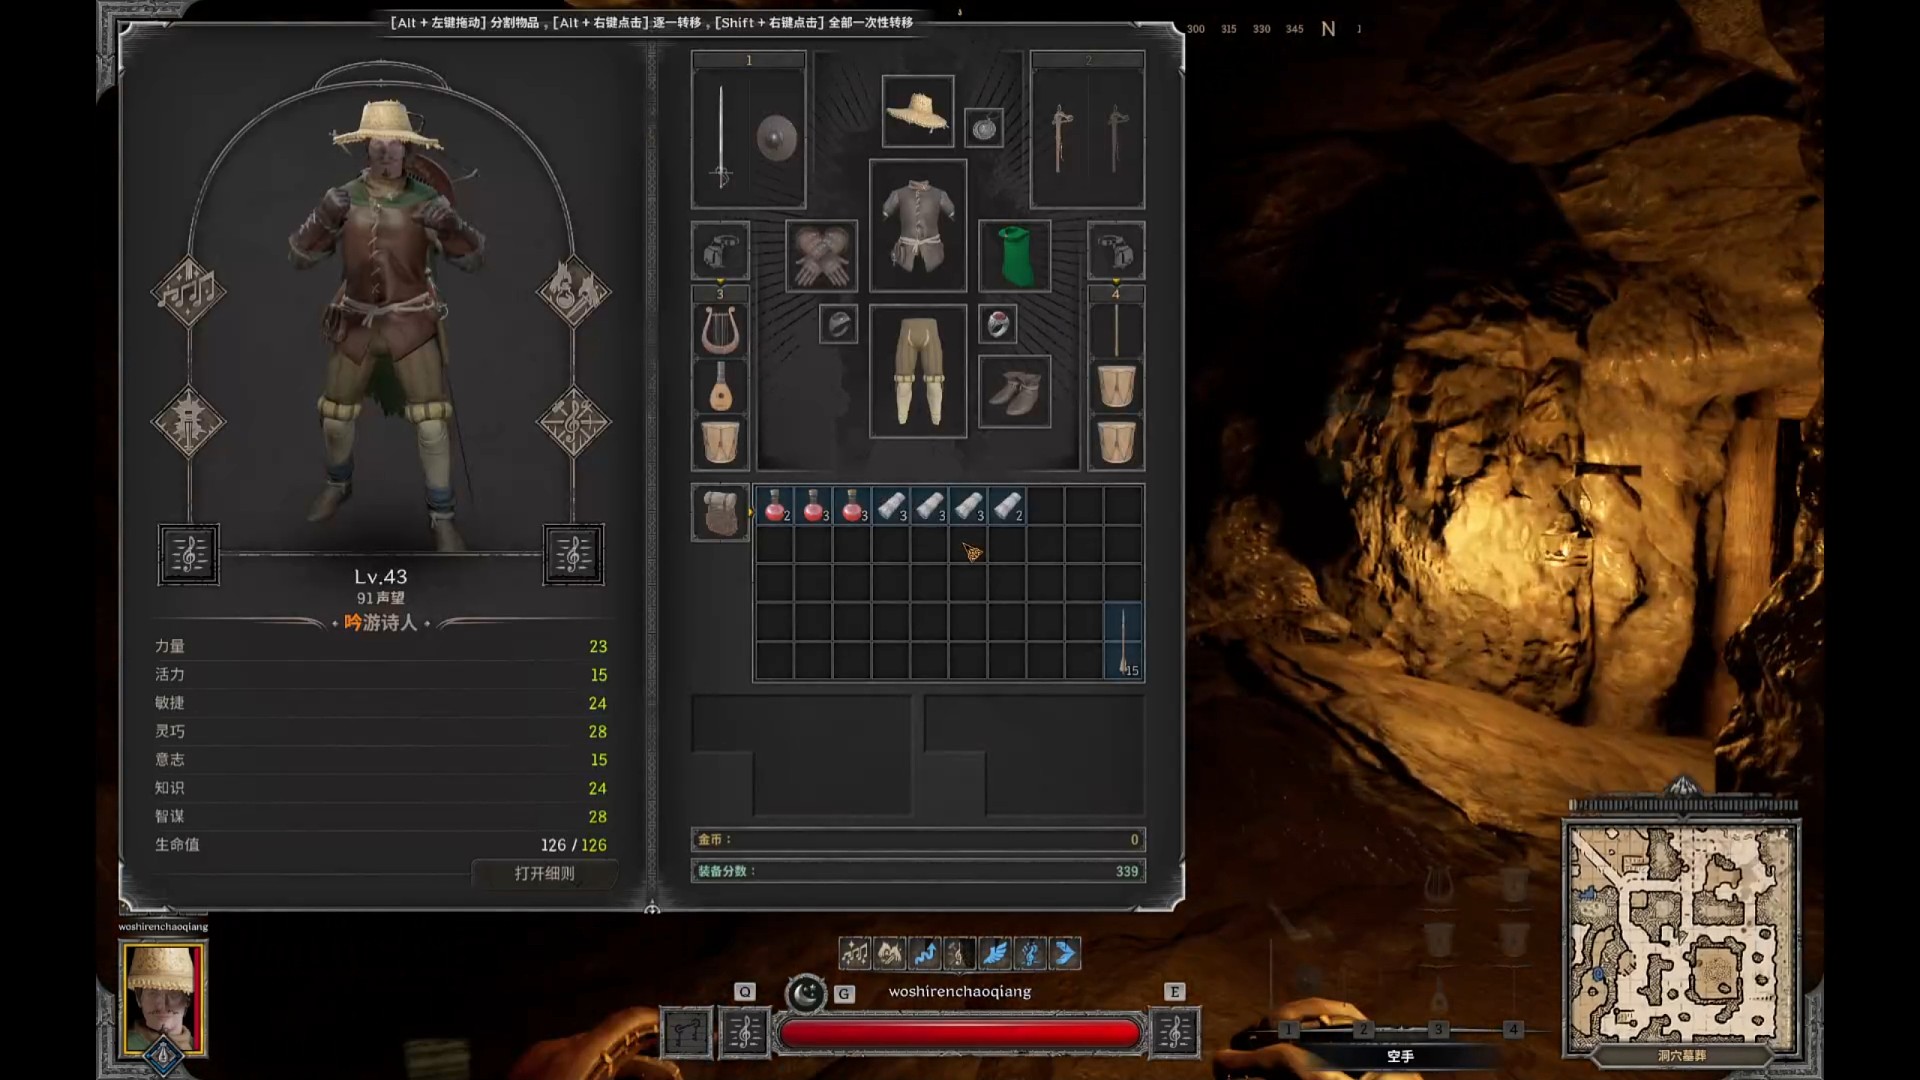Select quick slot tab 4

(x=1116, y=294)
